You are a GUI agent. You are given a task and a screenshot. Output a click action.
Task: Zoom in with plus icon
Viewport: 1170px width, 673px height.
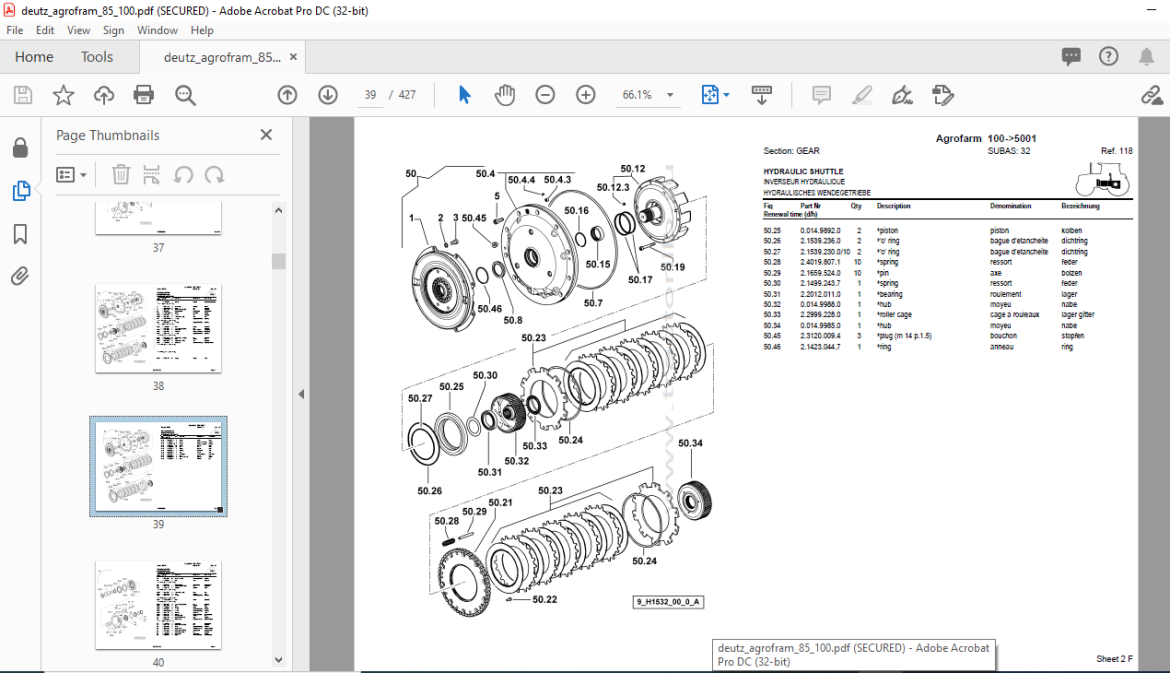[586, 95]
